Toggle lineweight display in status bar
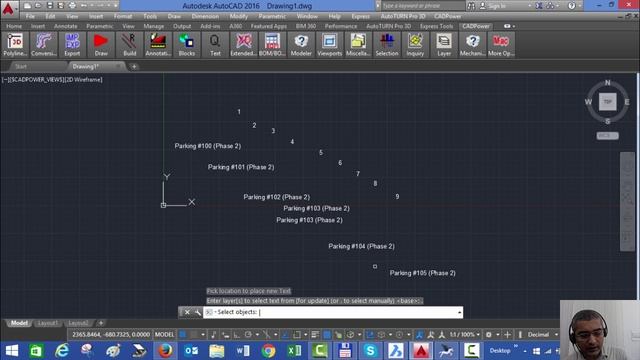Image resolution: width=640 pixels, height=360 pixels. click(x=315, y=335)
